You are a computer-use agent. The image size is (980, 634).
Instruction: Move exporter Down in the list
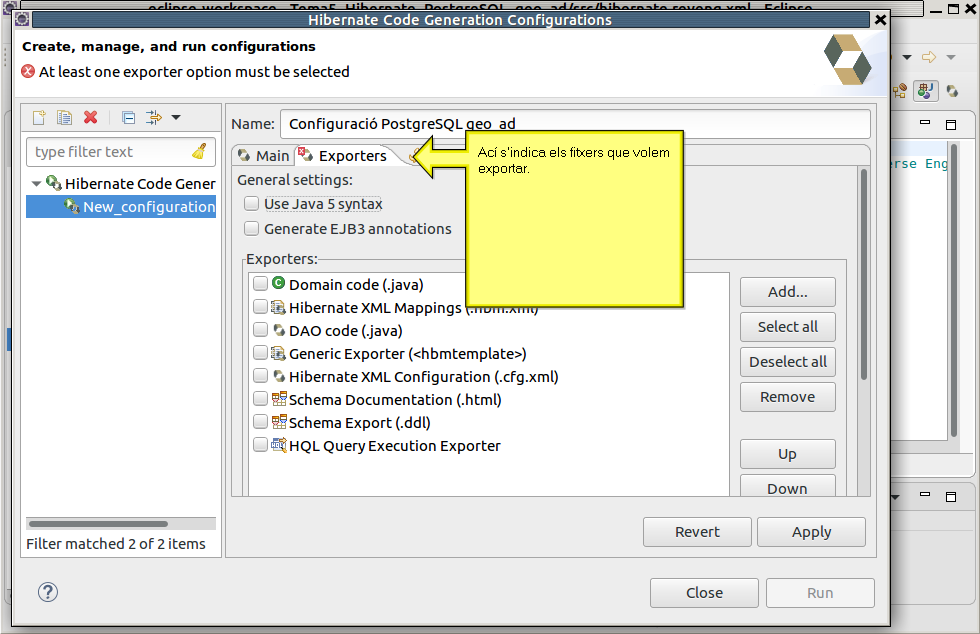tap(788, 486)
